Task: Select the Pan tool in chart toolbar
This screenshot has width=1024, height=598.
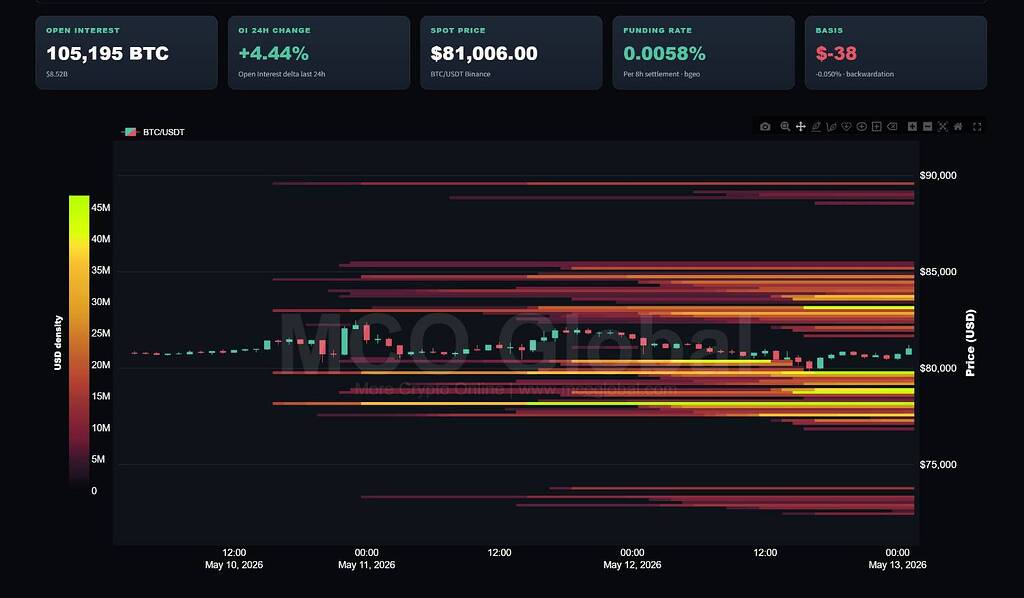Action: point(801,127)
